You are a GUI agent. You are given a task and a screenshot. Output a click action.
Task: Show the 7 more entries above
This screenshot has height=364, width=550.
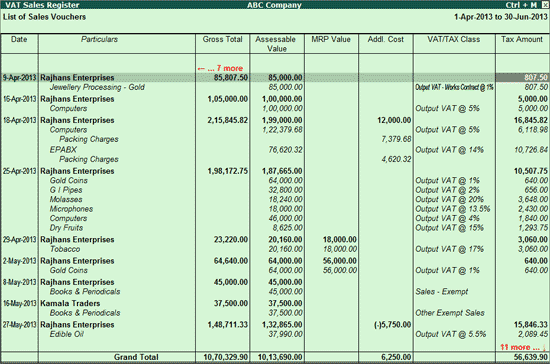tap(220, 68)
